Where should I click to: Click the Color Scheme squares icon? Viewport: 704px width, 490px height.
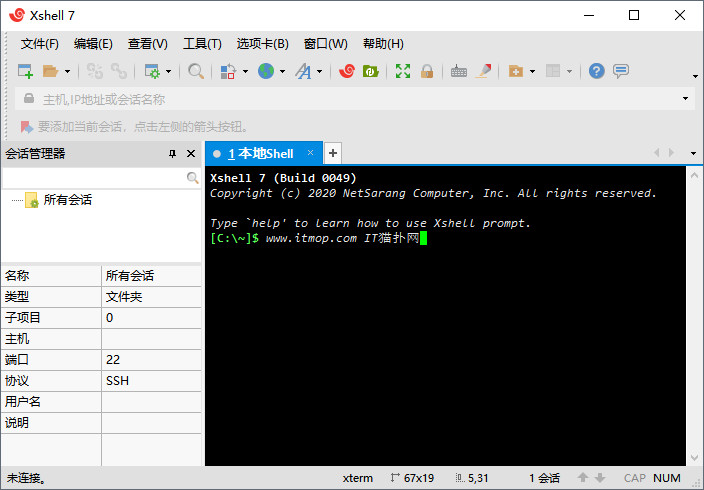pyautogui.click(x=228, y=71)
